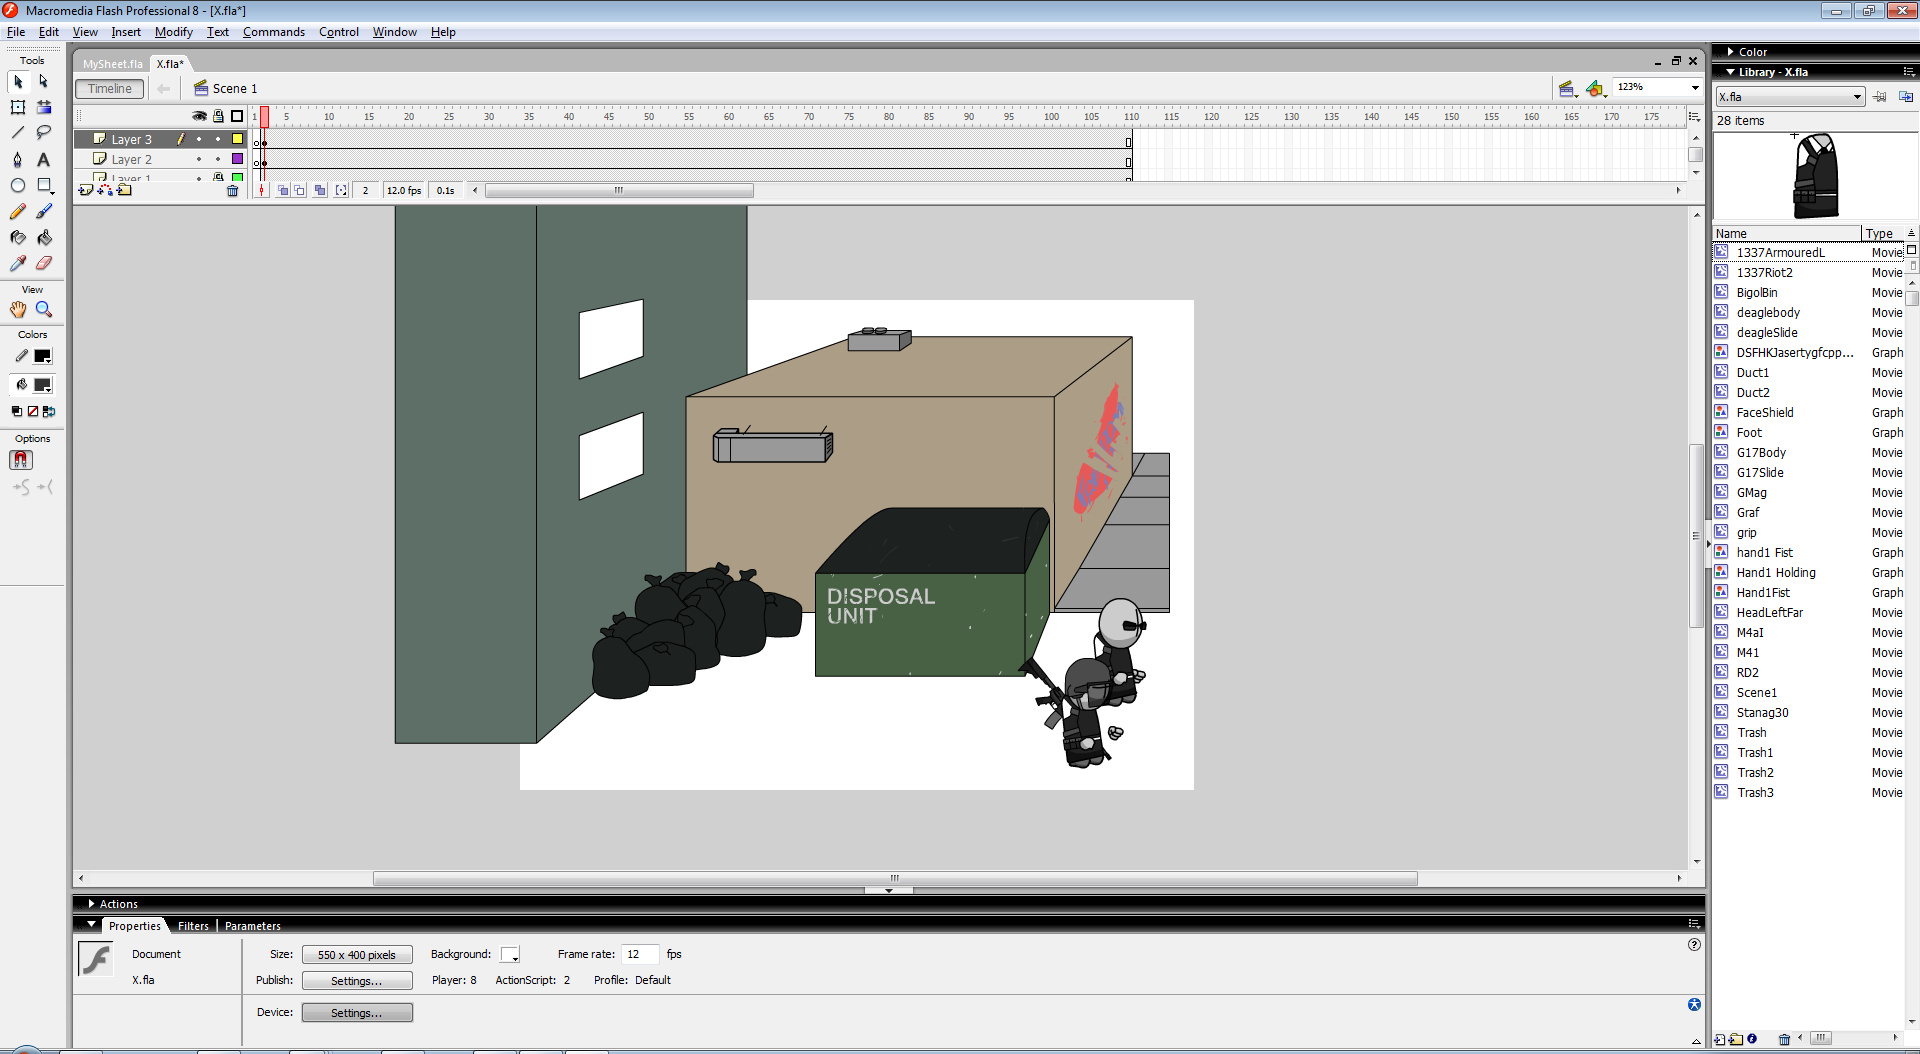The height and width of the screenshot is (1054, 1920).
Task: Switch to the Parameters tab
Action: (x=252, y=926)
